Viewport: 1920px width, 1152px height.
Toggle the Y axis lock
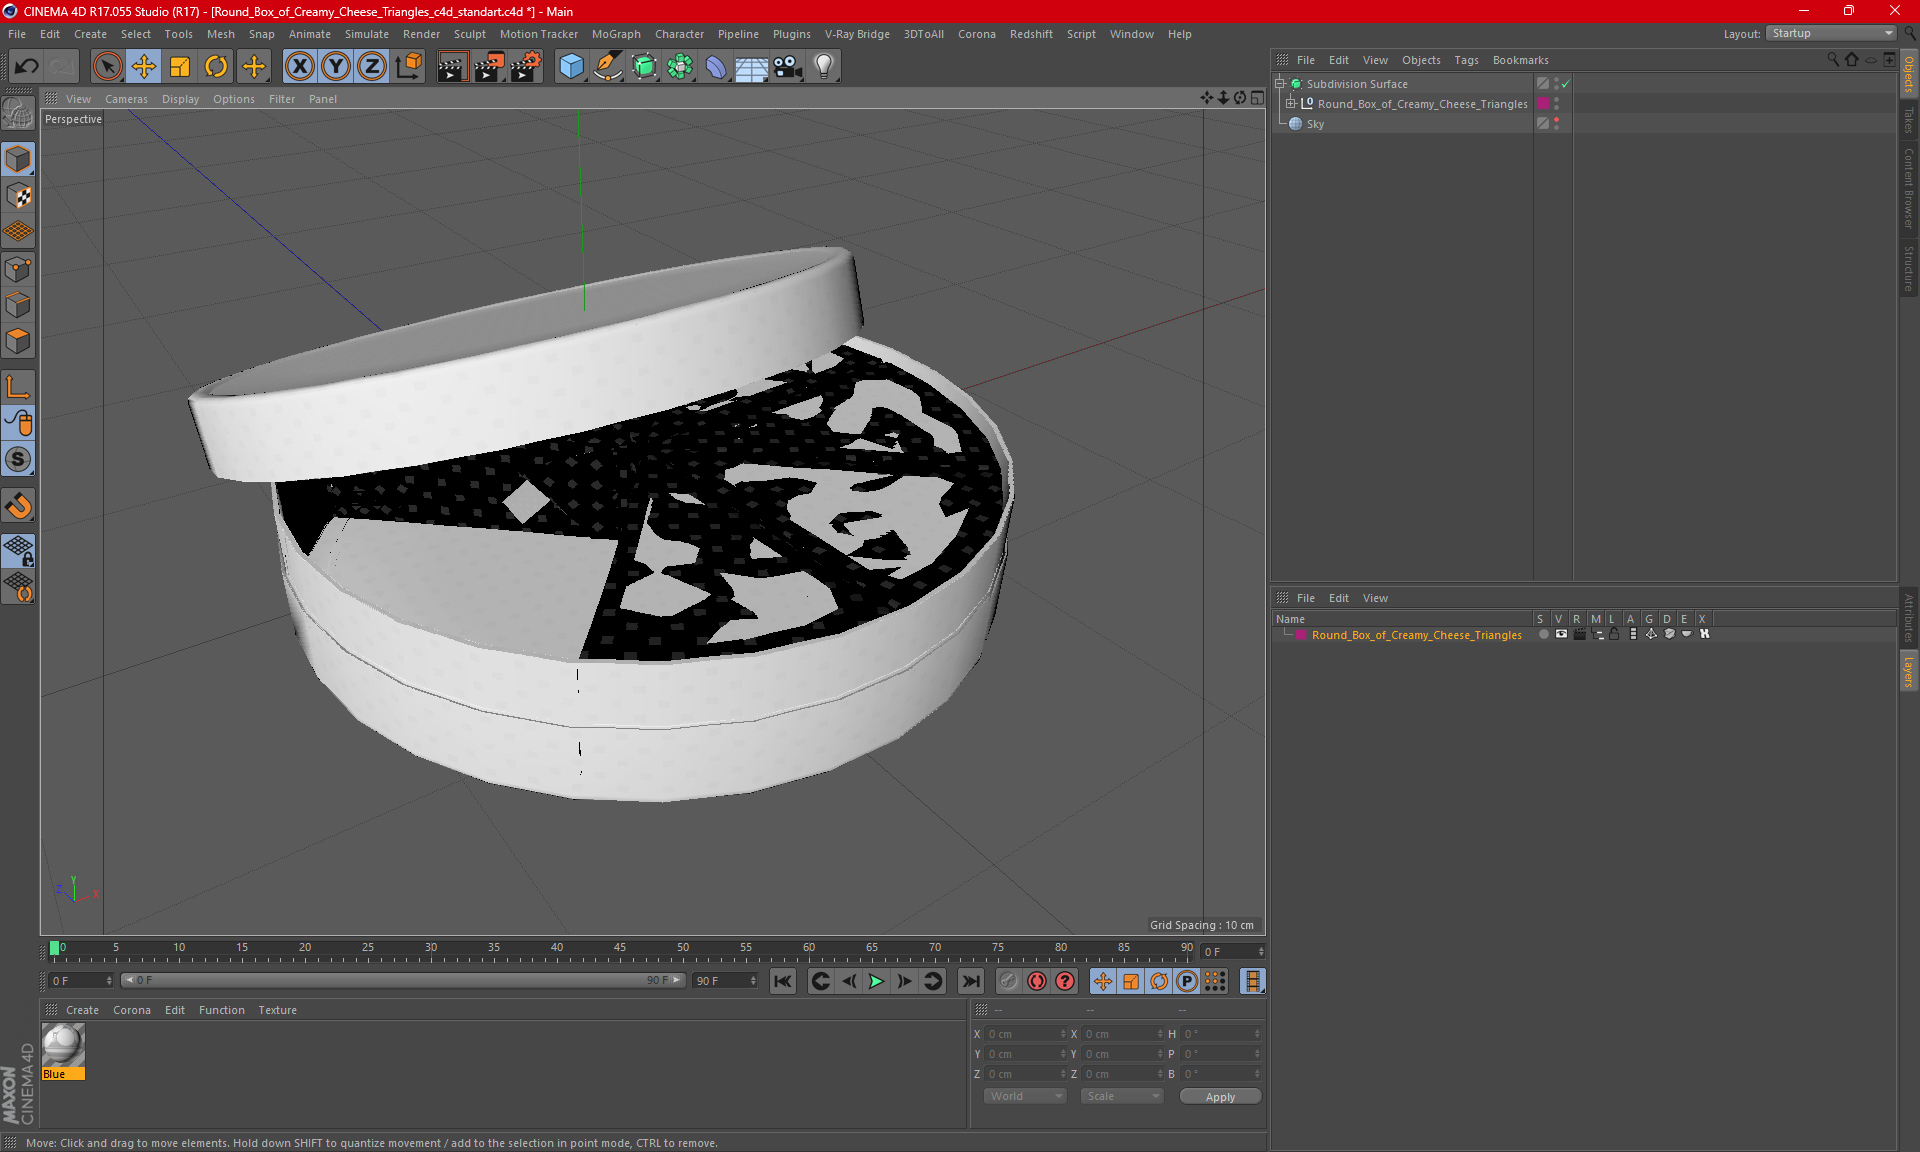[x=336, y=67]
